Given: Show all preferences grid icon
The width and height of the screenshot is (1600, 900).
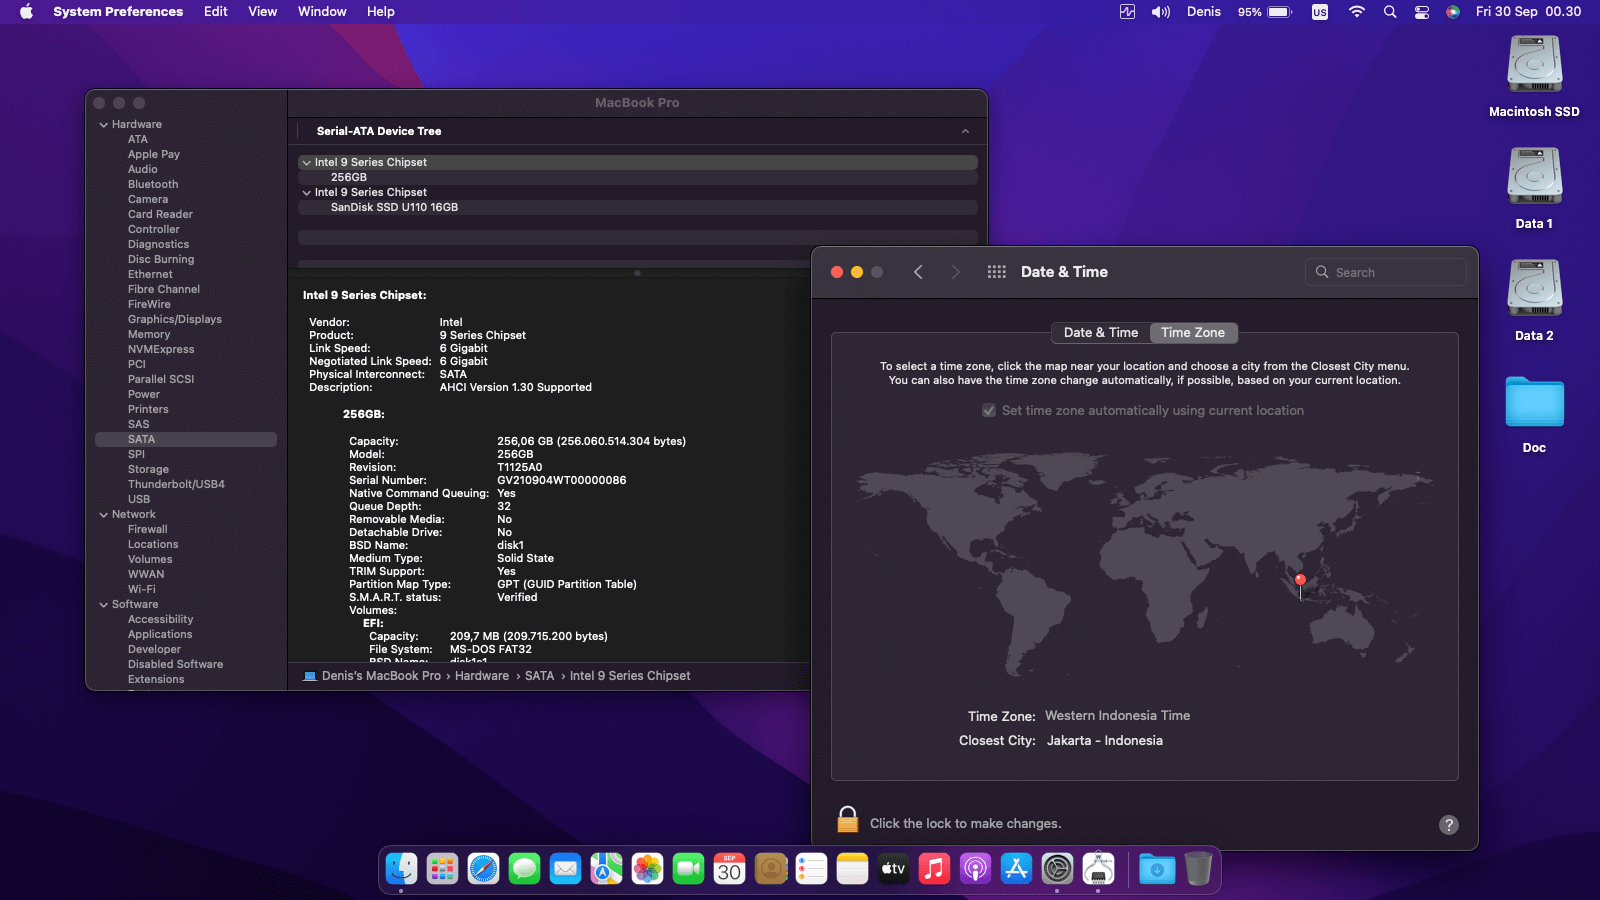Looking at the screenshot, I should pos(996,272).
